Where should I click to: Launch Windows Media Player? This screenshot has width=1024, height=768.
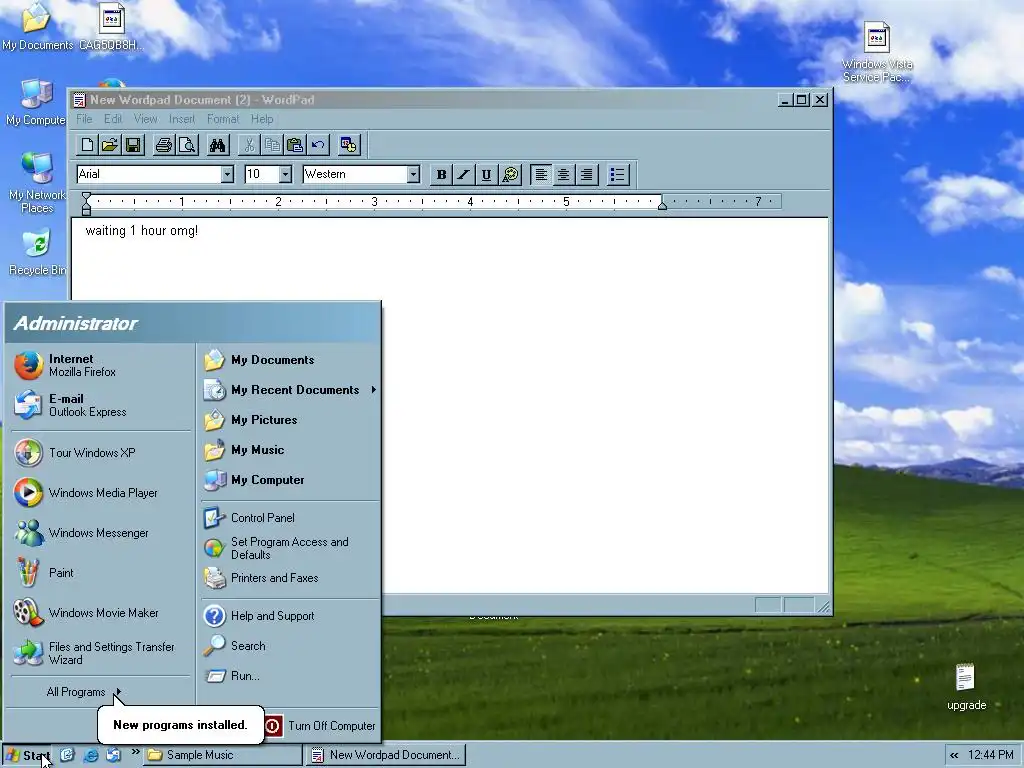pos(101,493)
